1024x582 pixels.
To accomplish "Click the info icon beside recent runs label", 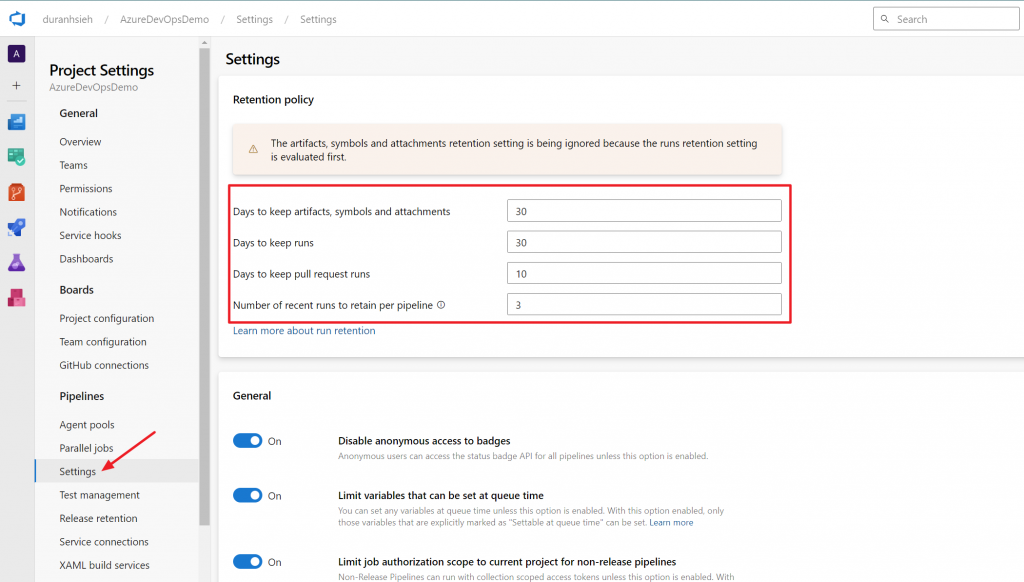I will click(x=441, y=305).
